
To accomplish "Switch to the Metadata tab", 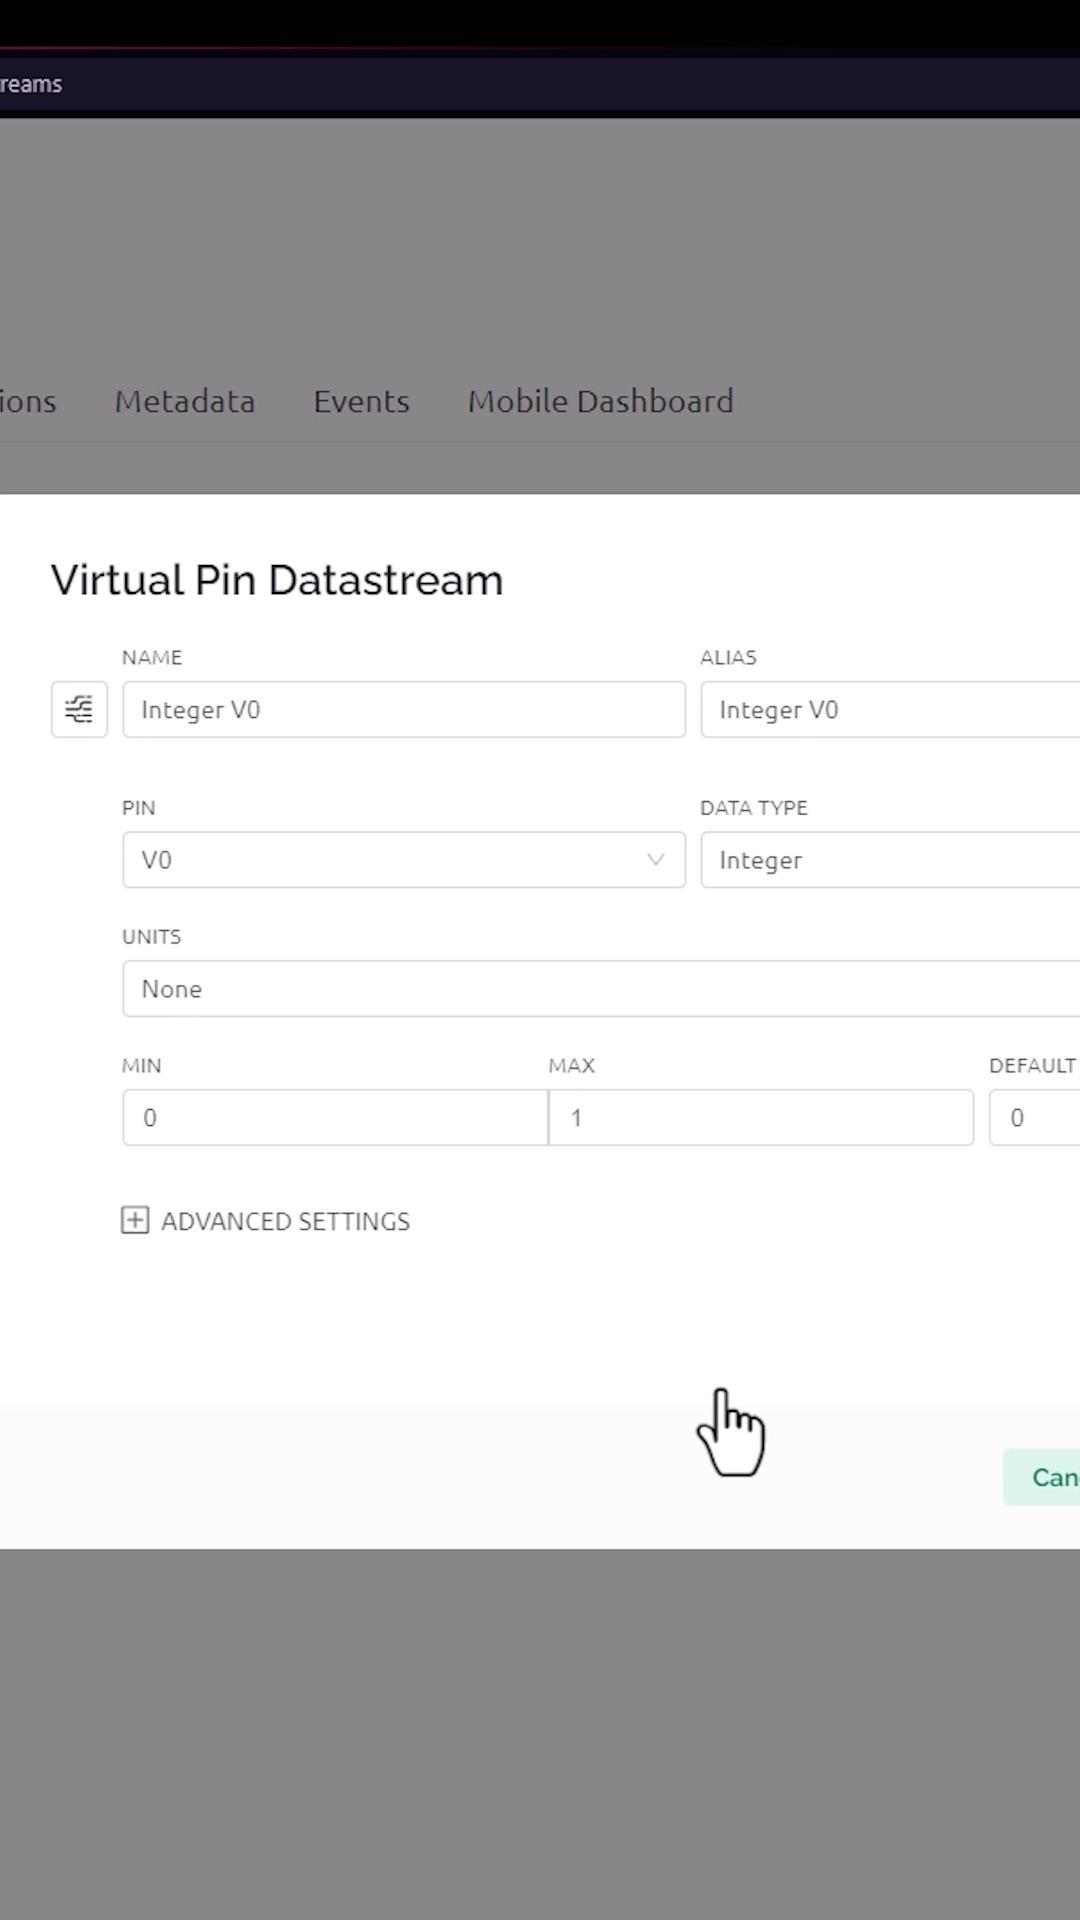I will point(185,402).
